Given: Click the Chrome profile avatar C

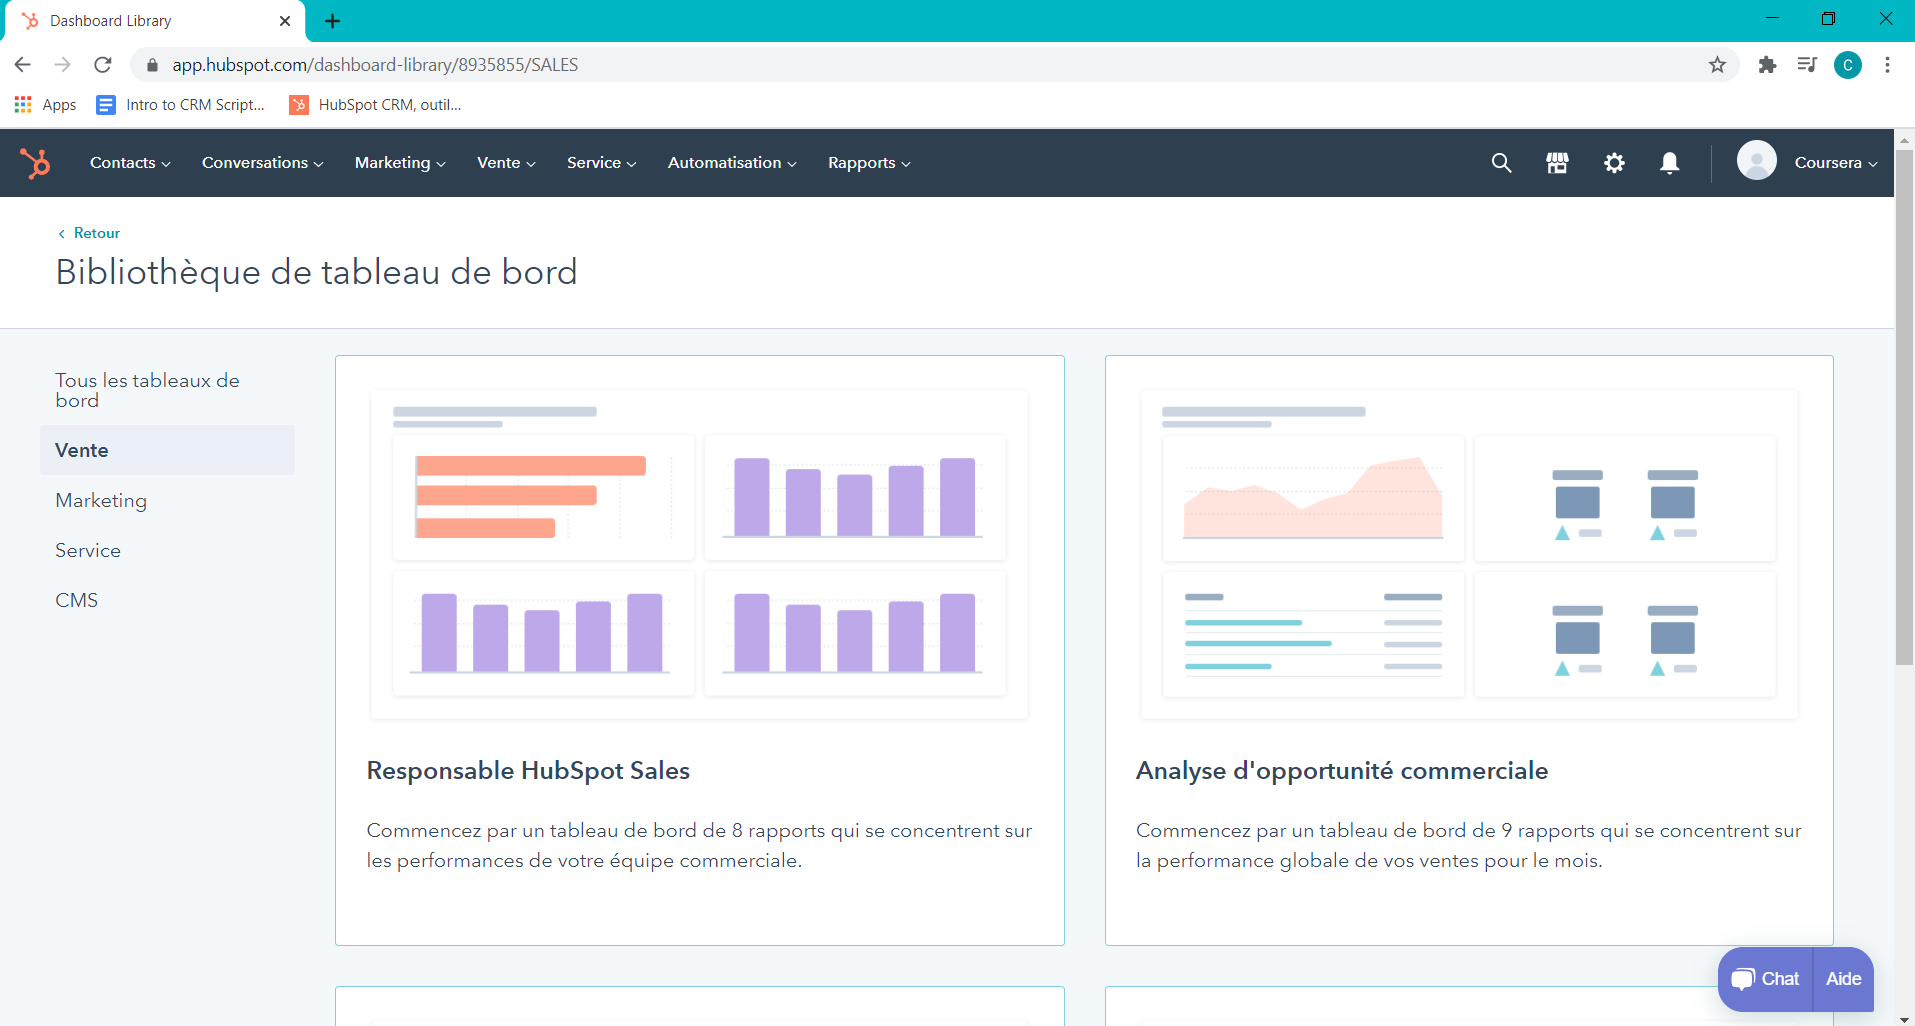Looking at the screenshot, I should (1847, 65).
